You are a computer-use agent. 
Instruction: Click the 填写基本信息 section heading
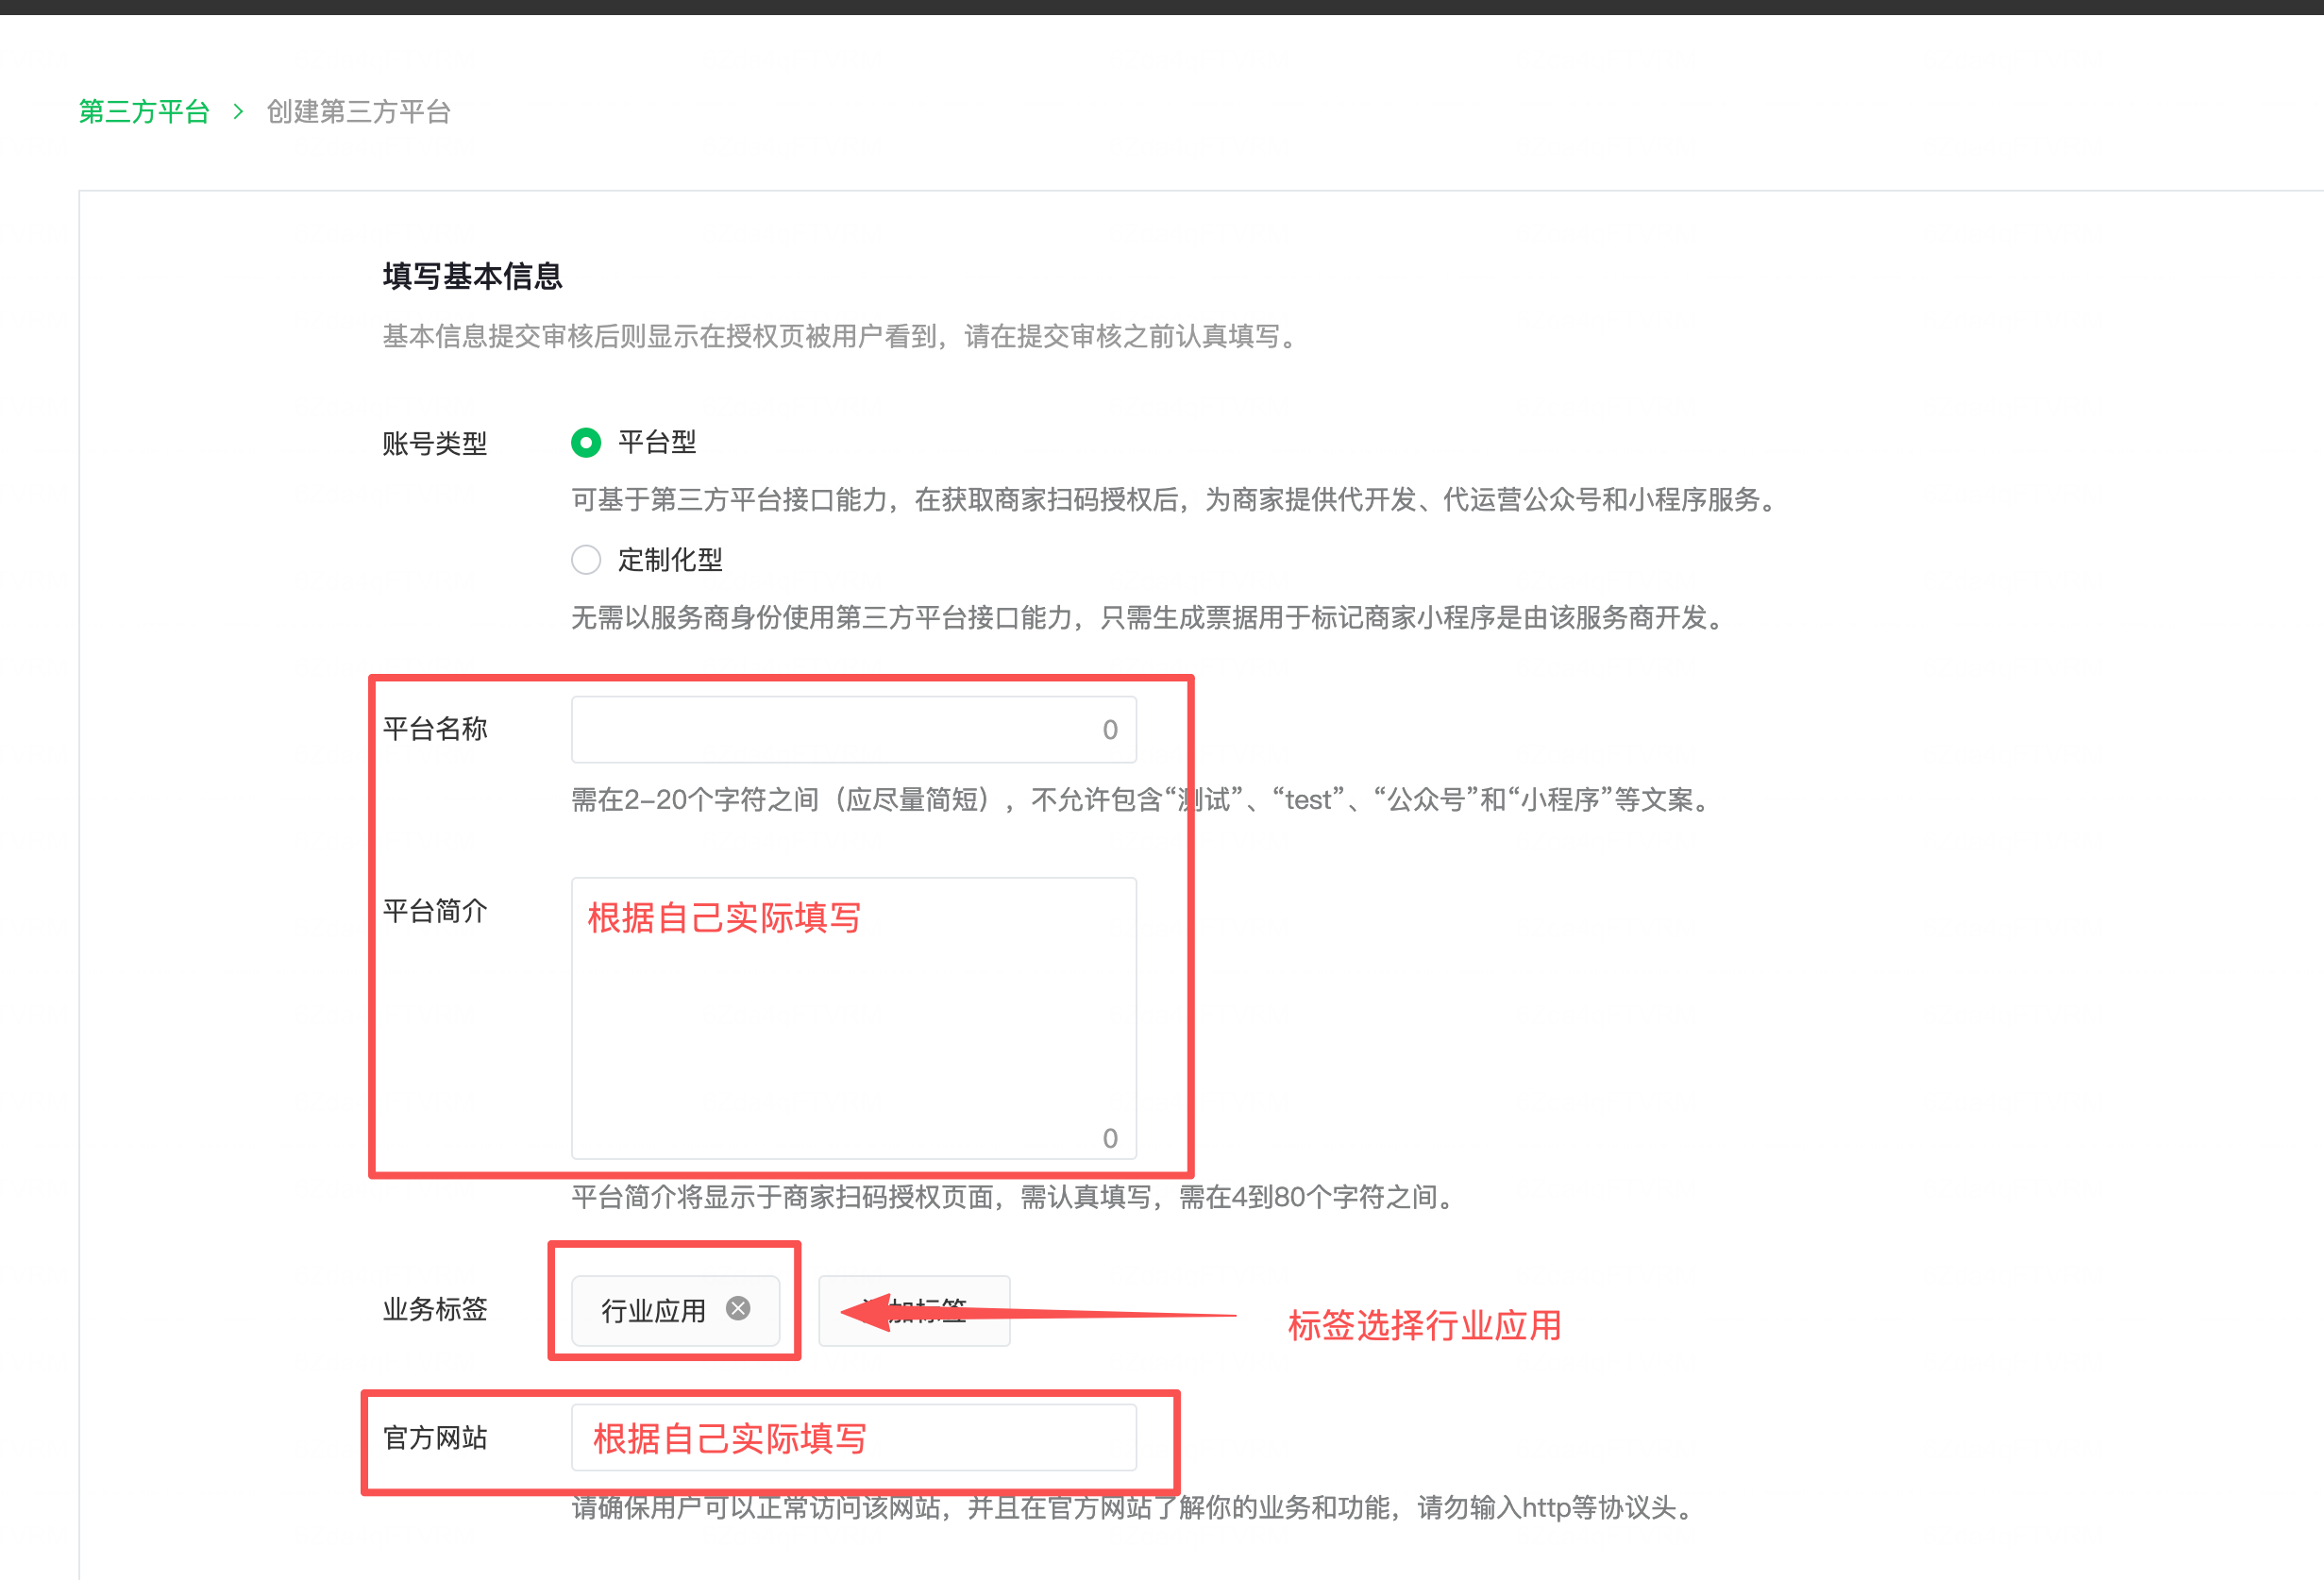point(472,276)
